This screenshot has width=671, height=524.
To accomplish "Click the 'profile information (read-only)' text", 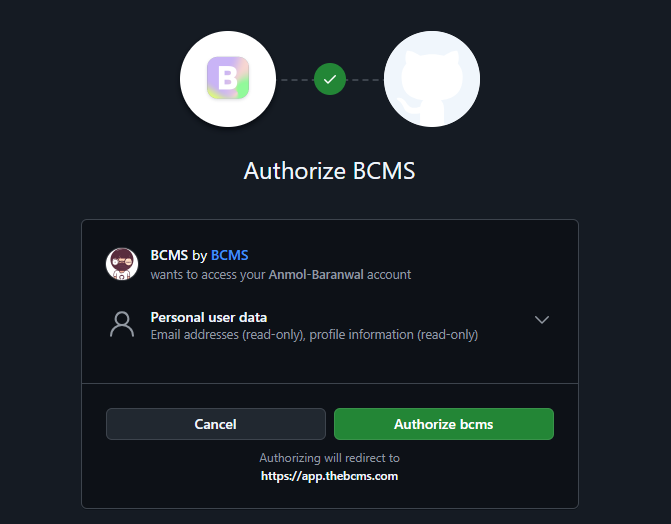I will tap(394, 335).
